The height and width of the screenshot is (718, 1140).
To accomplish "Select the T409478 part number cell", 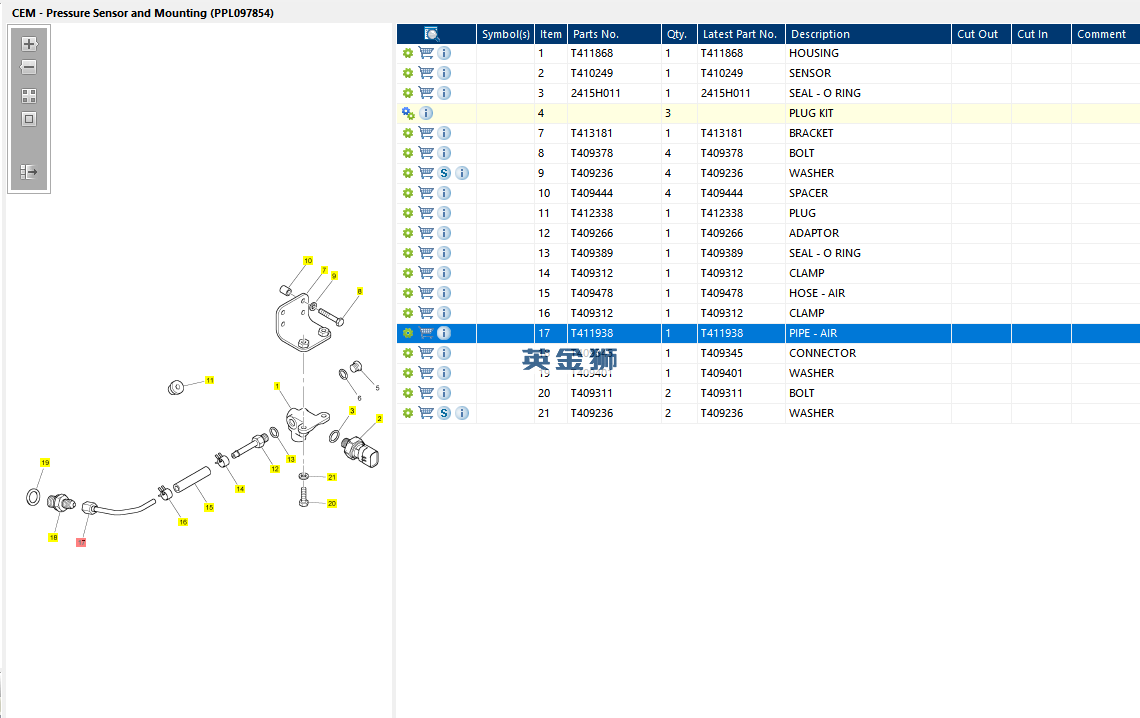I will pyautogui.click(x=614, y=293).
